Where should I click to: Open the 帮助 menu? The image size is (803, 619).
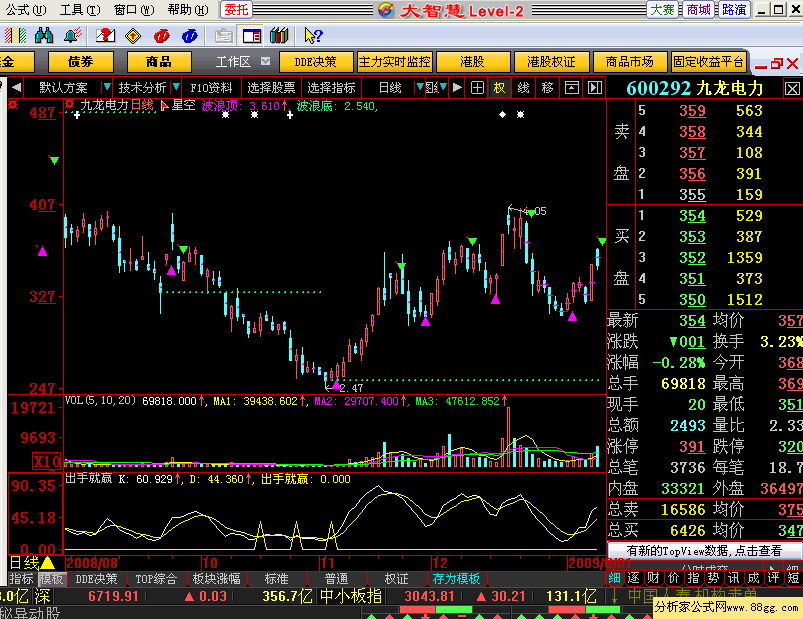(x=188, y=10)
